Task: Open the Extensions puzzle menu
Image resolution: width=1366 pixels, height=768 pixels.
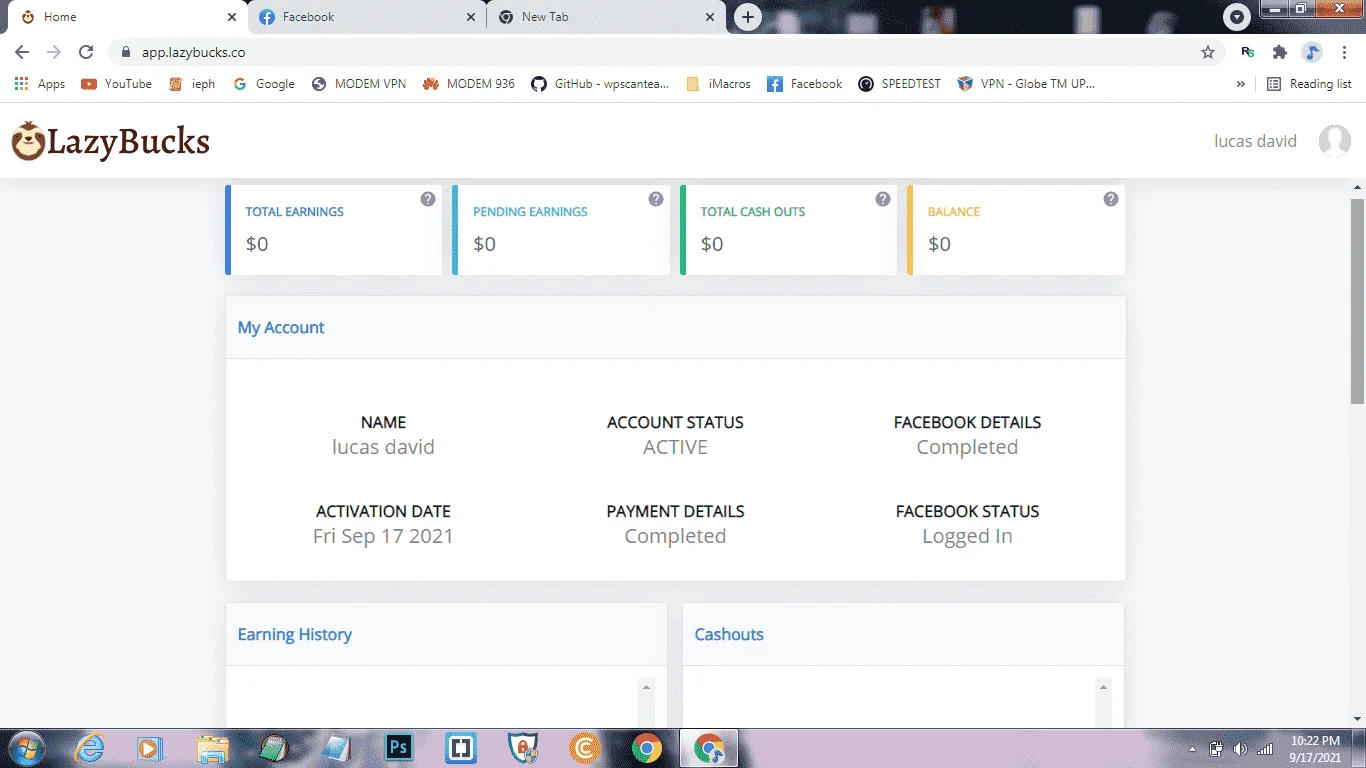Action: coord(1279,52)
